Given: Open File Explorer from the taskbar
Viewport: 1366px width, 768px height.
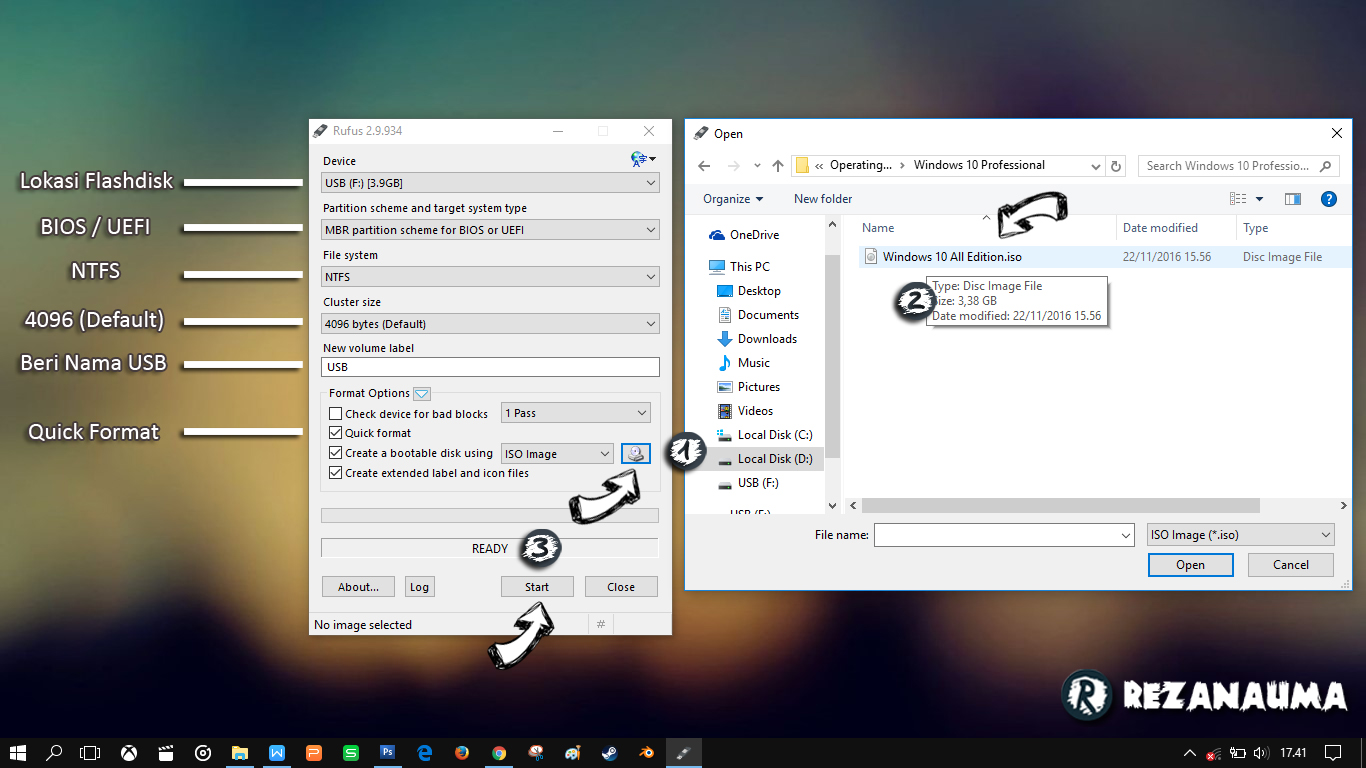Looking at the screenshot, I should coord(240,753).
